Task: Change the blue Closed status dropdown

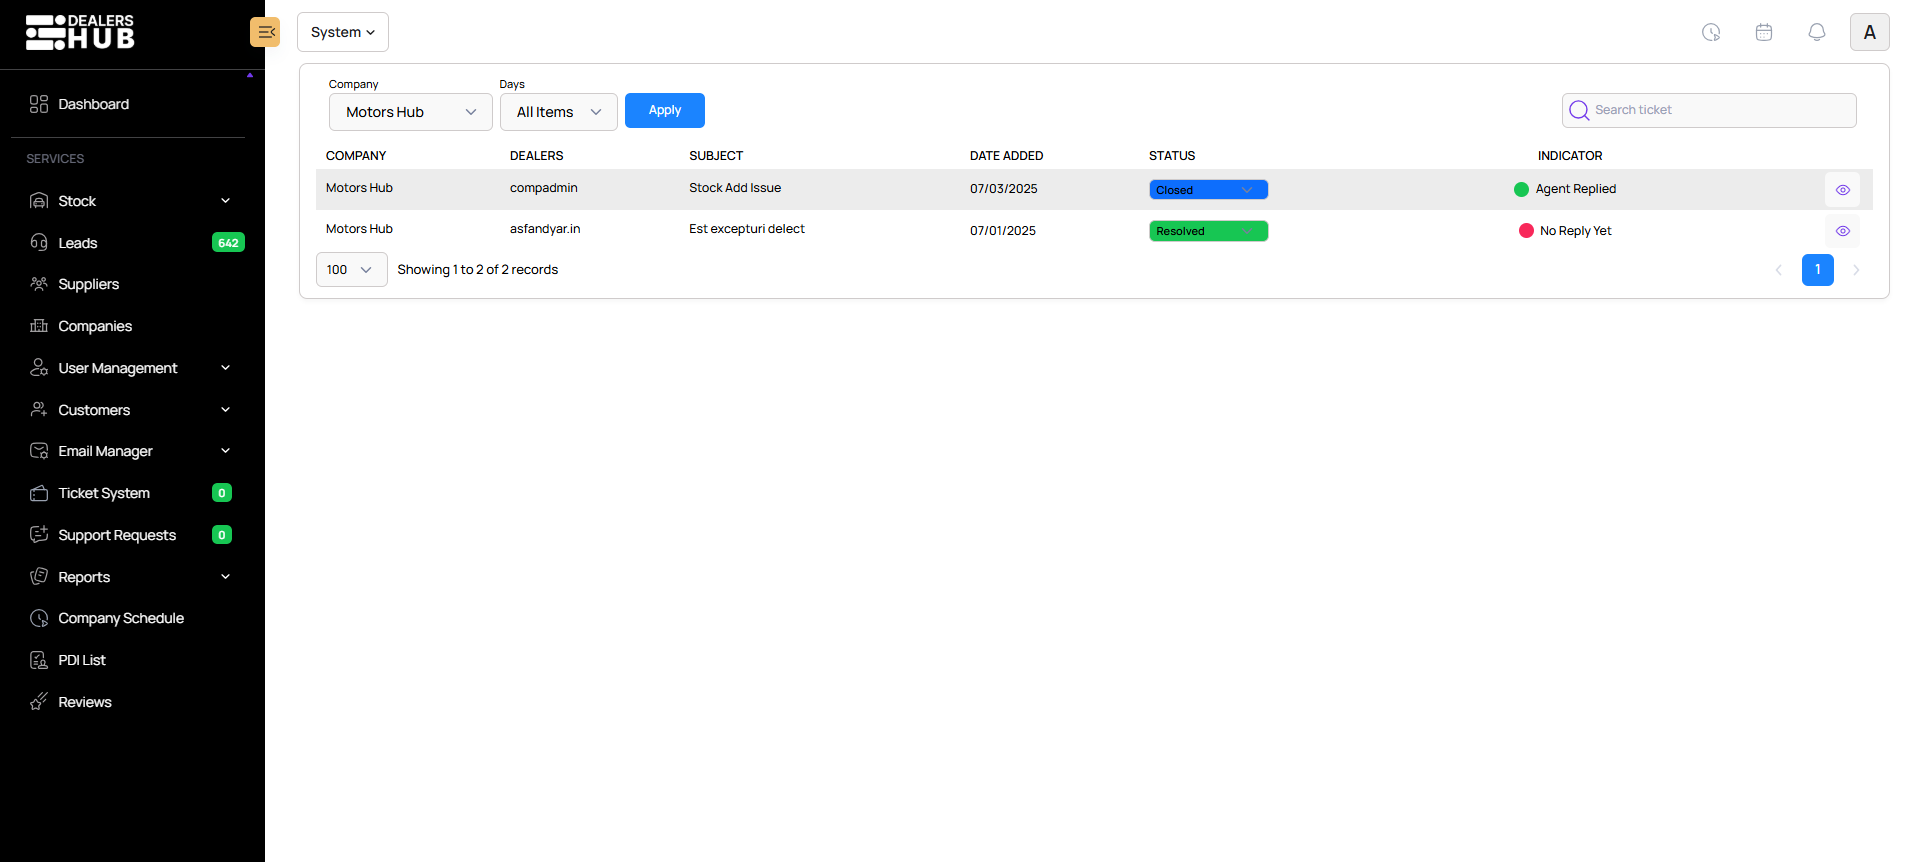Action: tap(1207, 190)
